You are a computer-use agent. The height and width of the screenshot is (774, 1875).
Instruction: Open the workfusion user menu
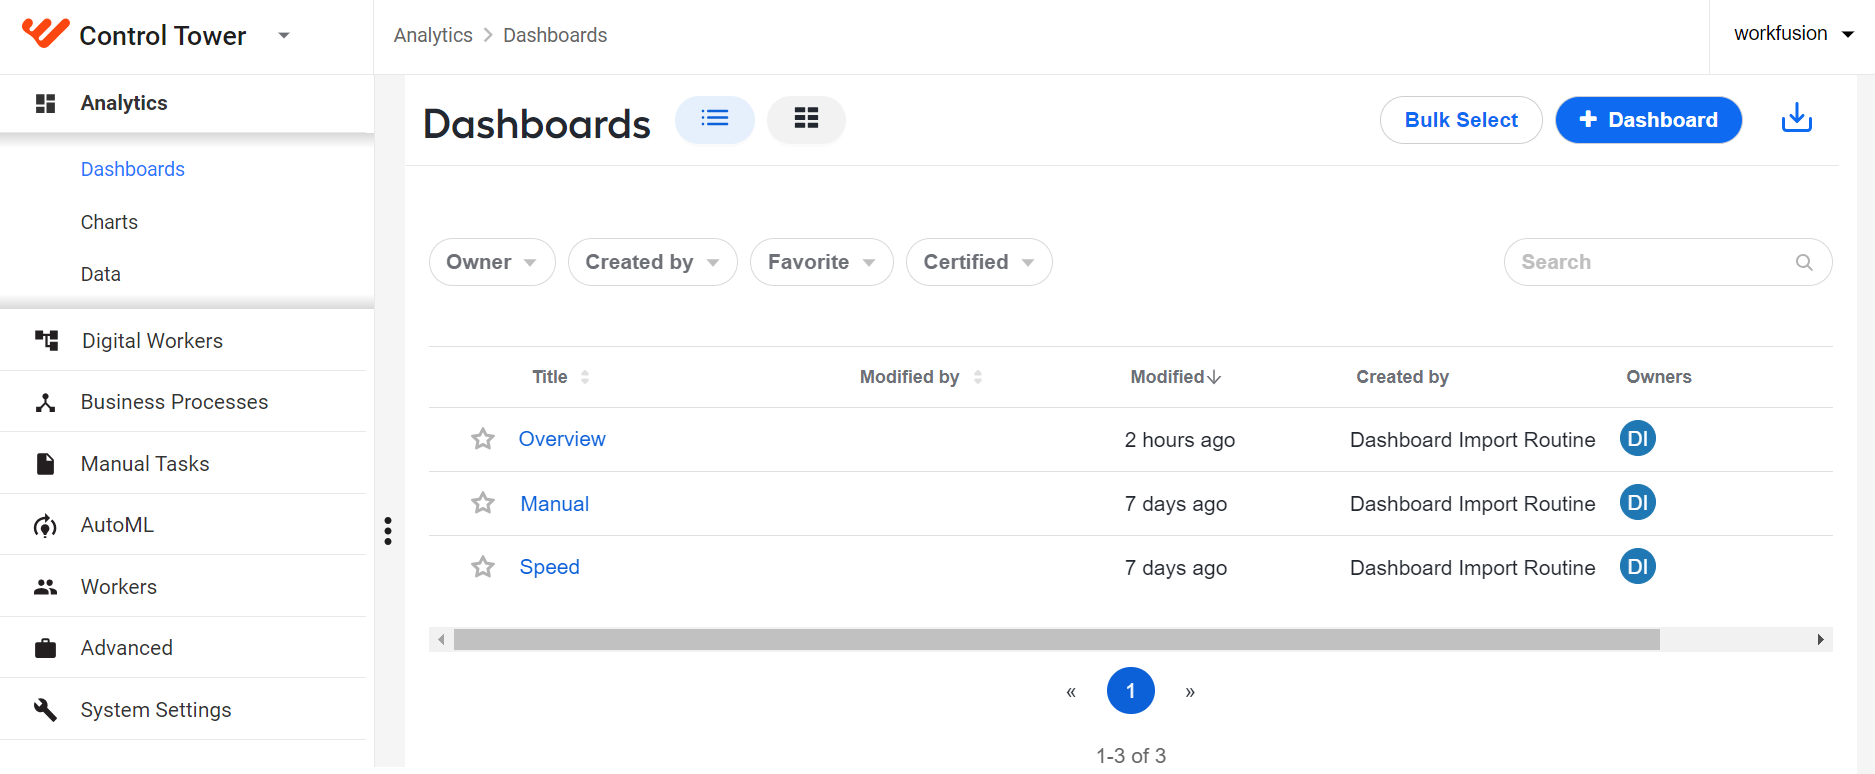(x=1794, y=34)
